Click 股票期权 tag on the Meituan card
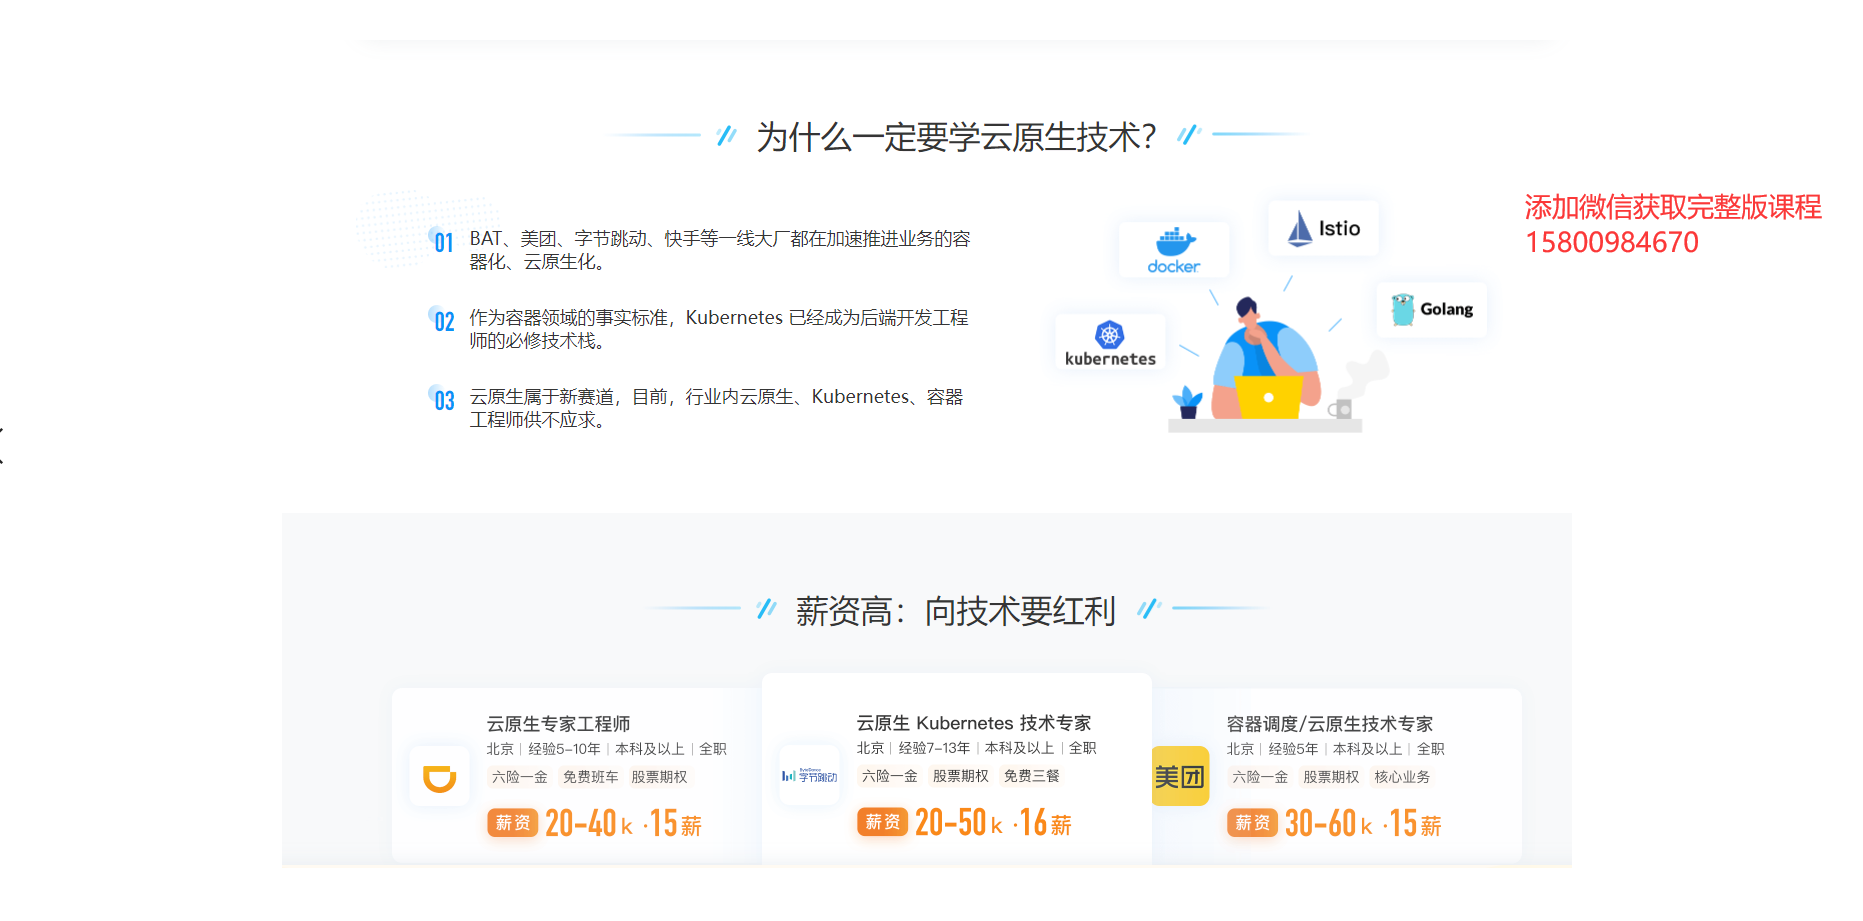1863x921 pixels. pyautogui.click(x=1331, y=777)
